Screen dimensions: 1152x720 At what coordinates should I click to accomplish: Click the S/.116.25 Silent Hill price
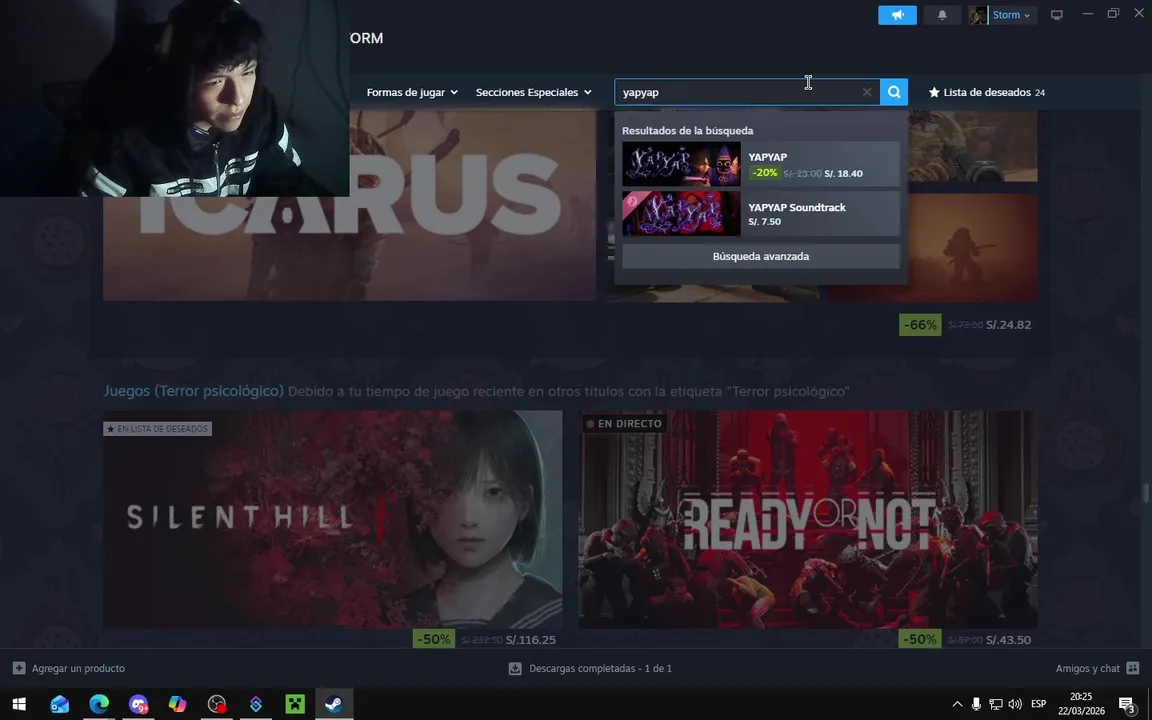coord(530,640)
